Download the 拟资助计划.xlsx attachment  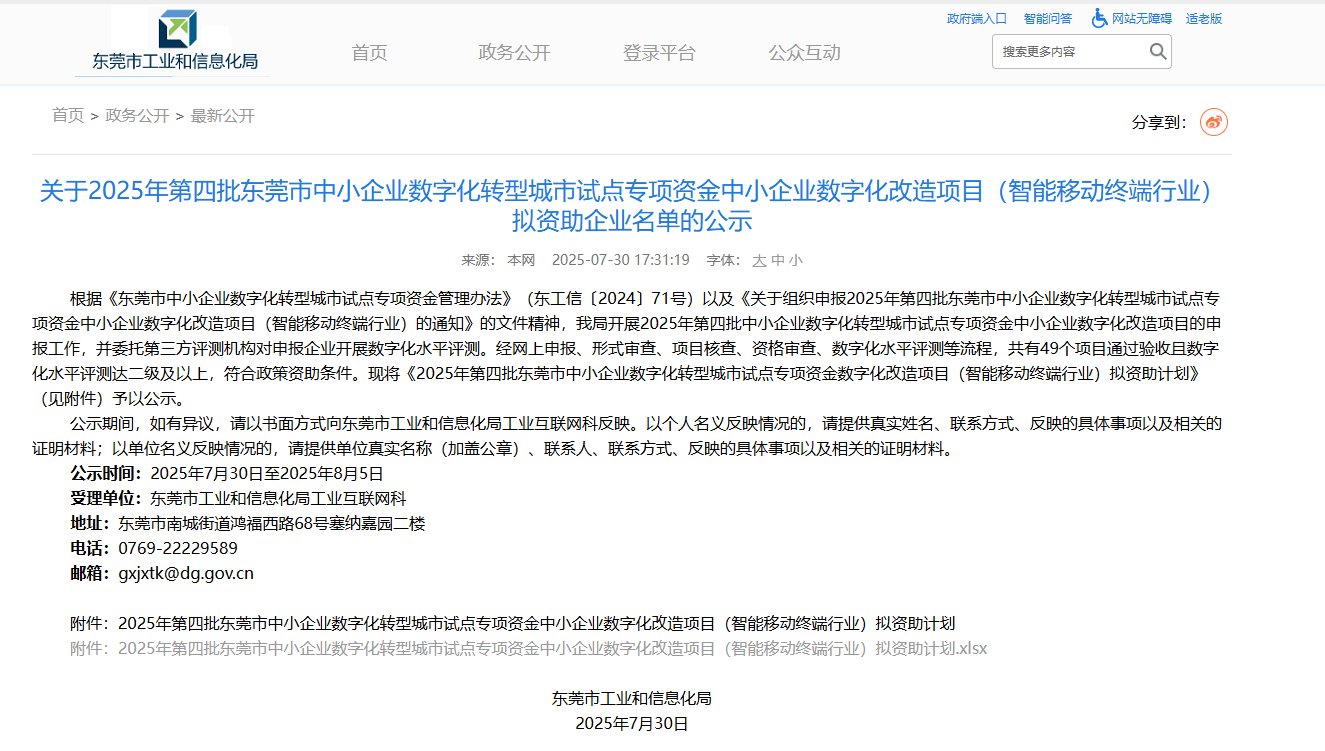coord(552,648)
